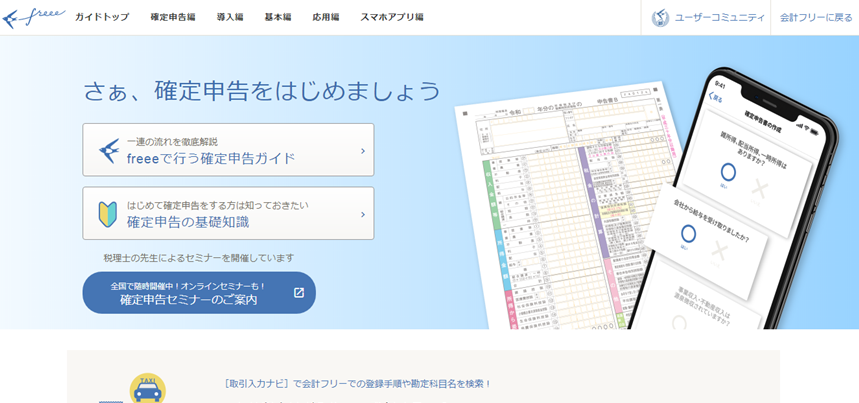Open freeeで行う確定申告ガイド card

228,150
